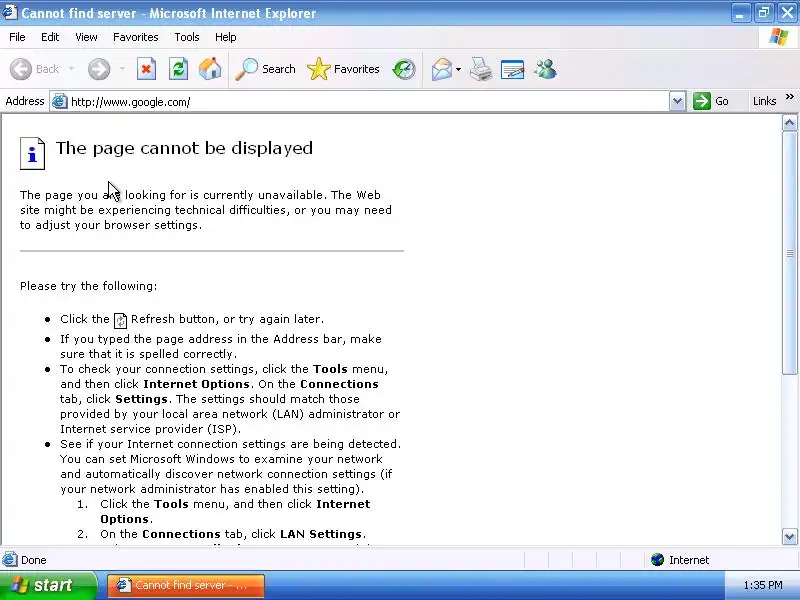Screen dimensions: 800x600
Task: Open the Windows Start menu
Action: pos(48,585)
